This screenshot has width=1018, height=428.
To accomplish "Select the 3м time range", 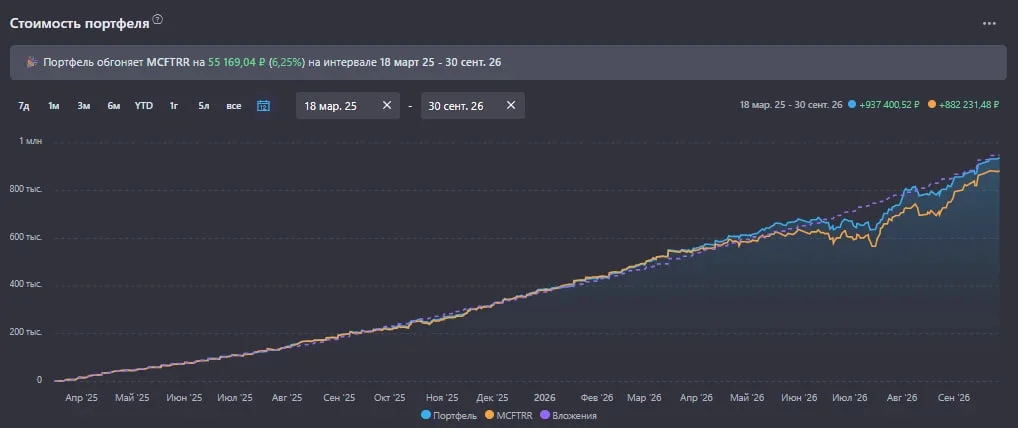I will pyautogui.click(x=84, y=106).
